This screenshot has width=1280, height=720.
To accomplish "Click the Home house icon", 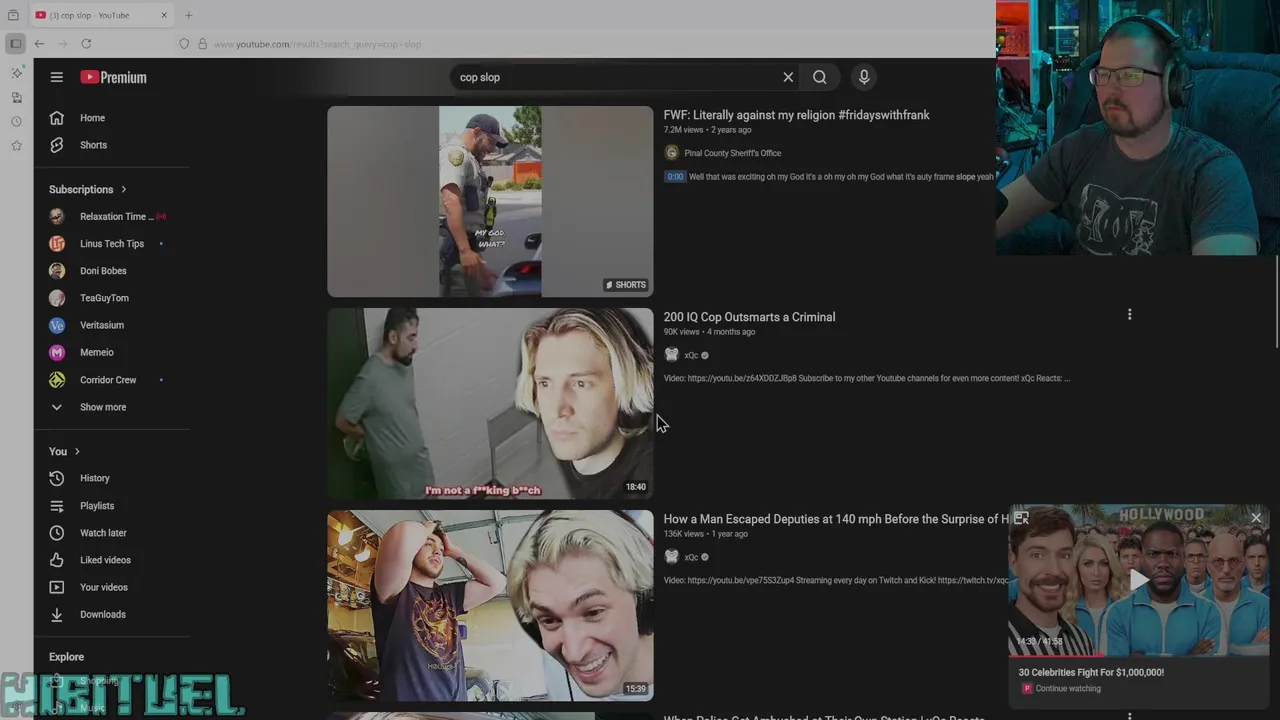I will coord(57,118).
